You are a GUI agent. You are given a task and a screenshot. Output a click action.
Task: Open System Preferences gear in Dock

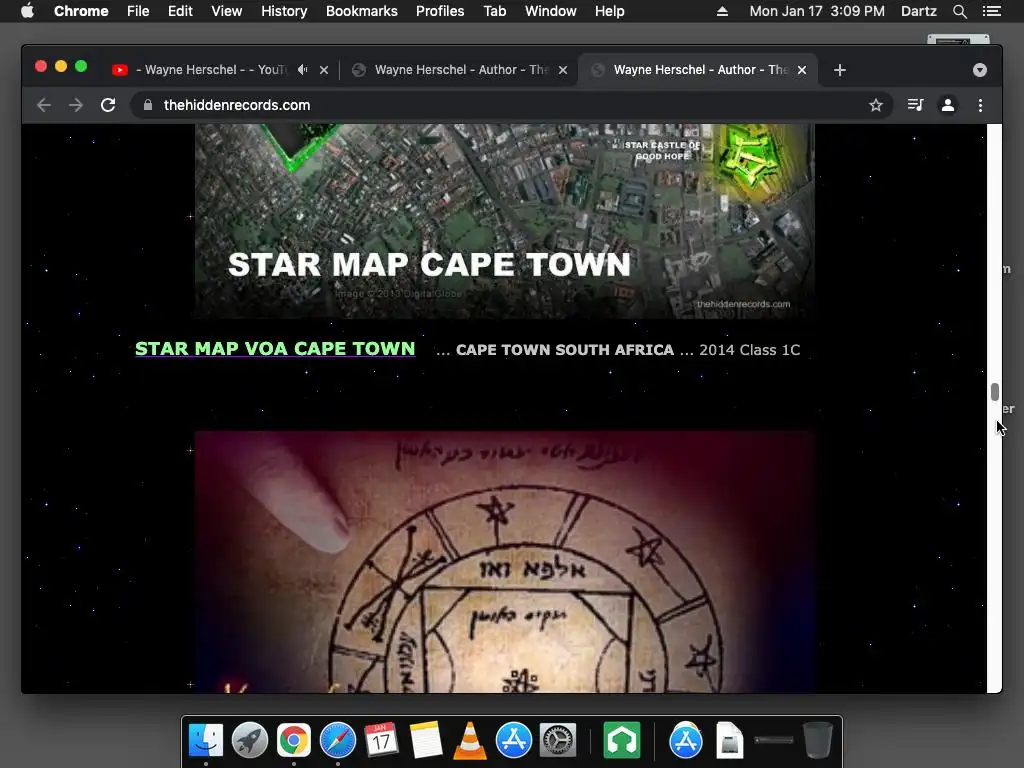(x=558, y=740)
